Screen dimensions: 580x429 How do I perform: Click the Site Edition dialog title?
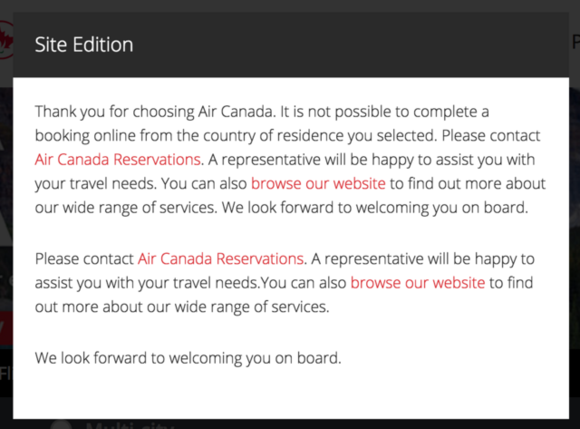click(84, 45)
